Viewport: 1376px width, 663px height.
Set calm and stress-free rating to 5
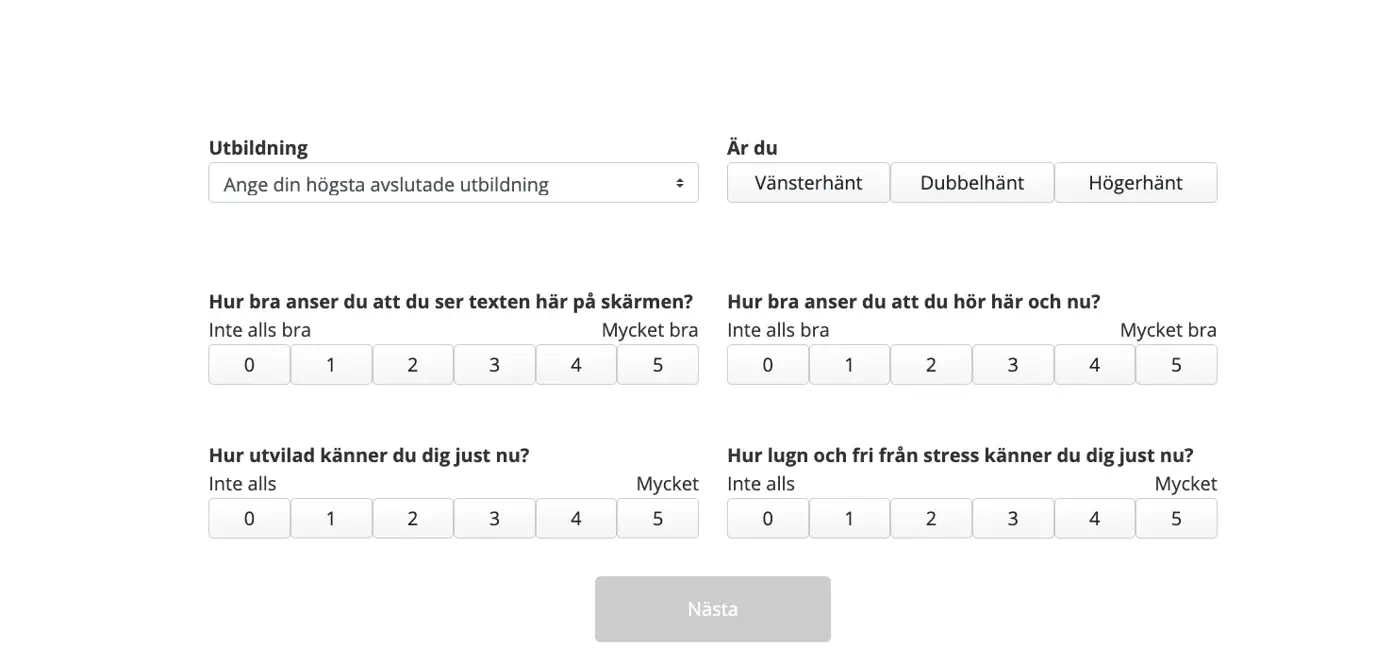point(1176,519)
